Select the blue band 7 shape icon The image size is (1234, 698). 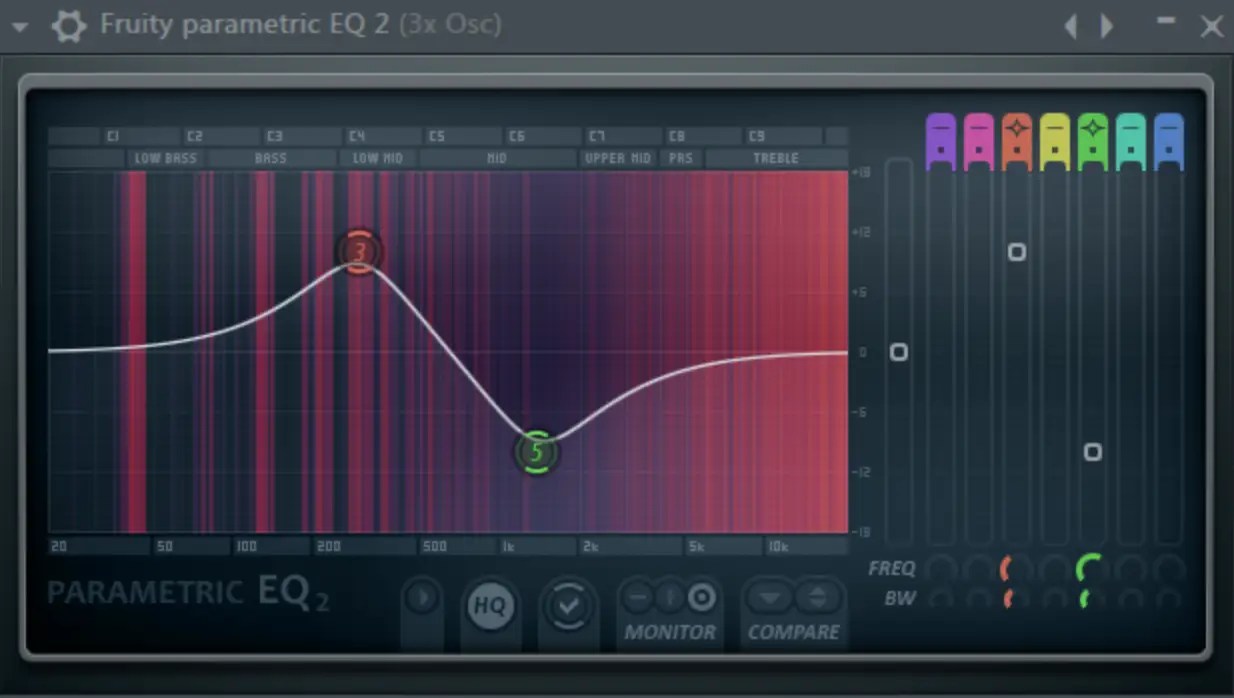coord(1168,140)
